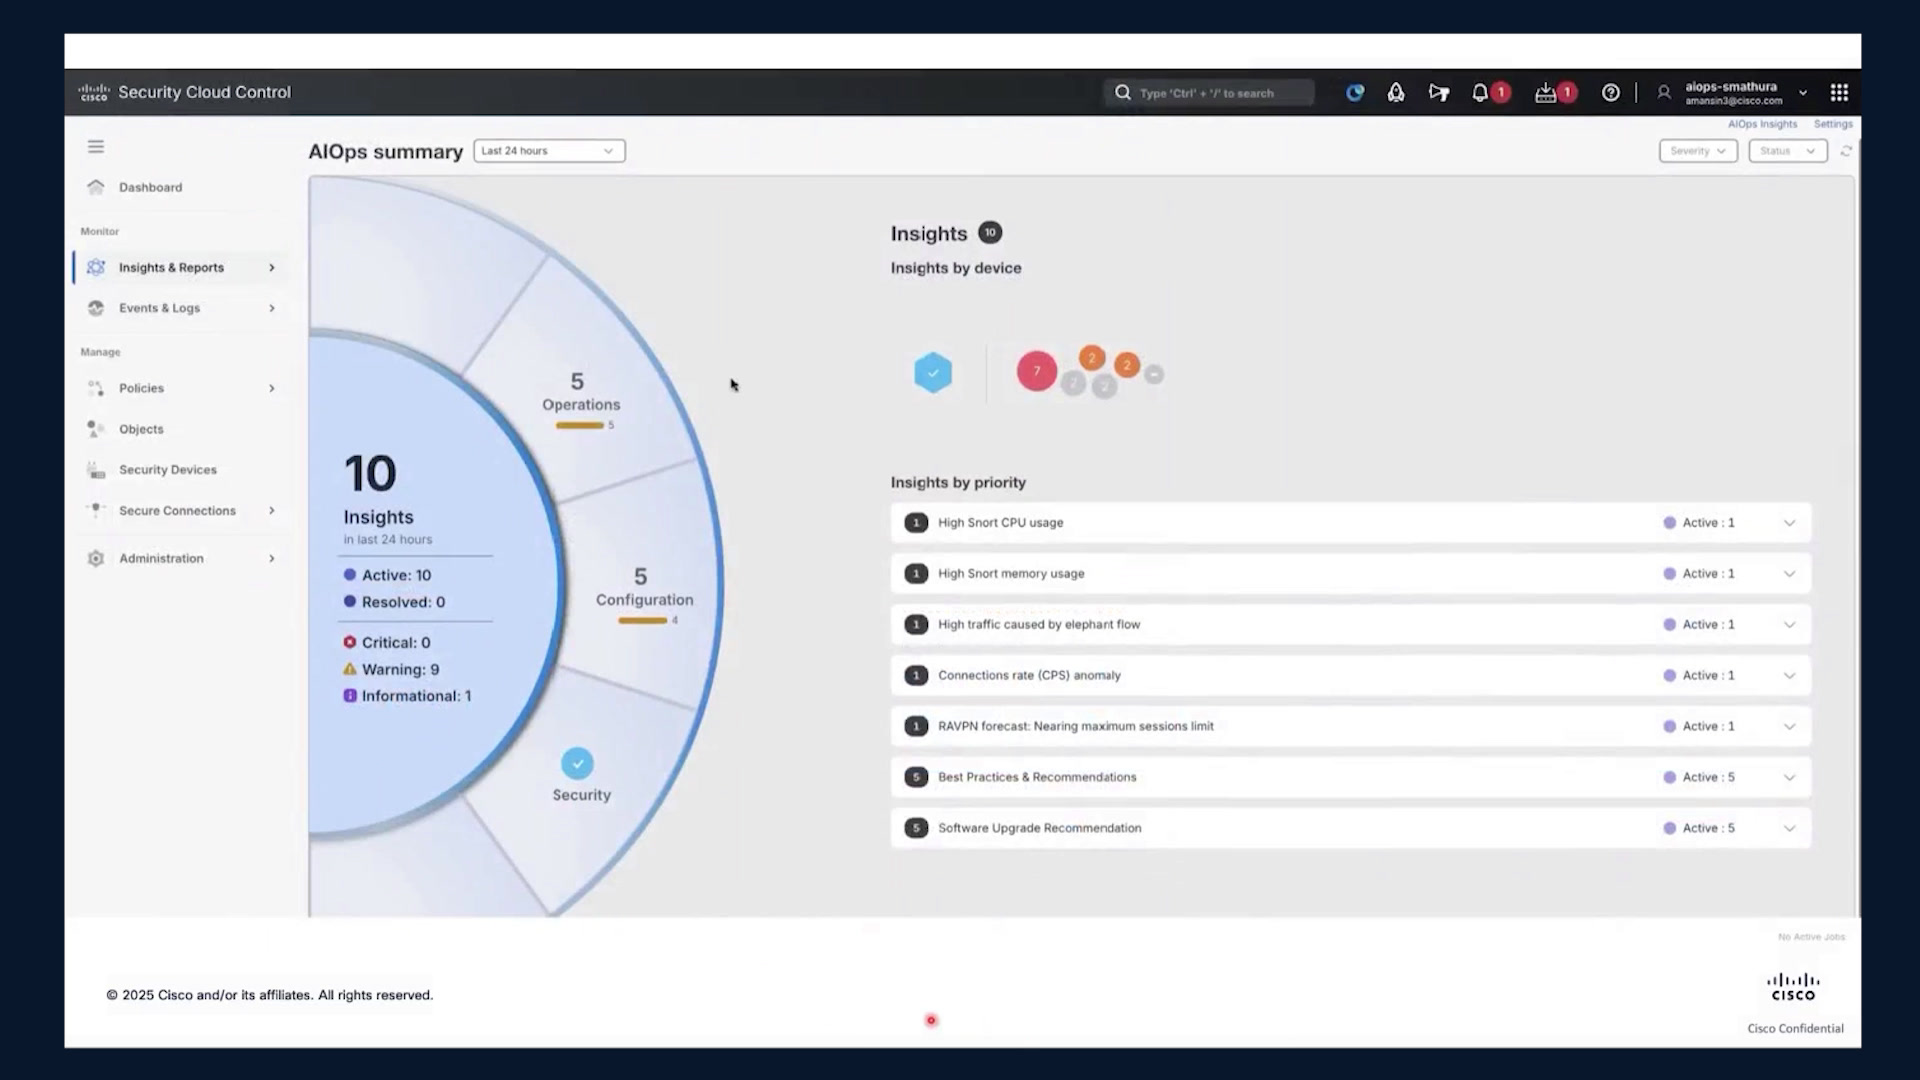The image size is (1920, 1080).
Task: Click the megaphone announcements icon
Action: click(x=1439, y=92)
